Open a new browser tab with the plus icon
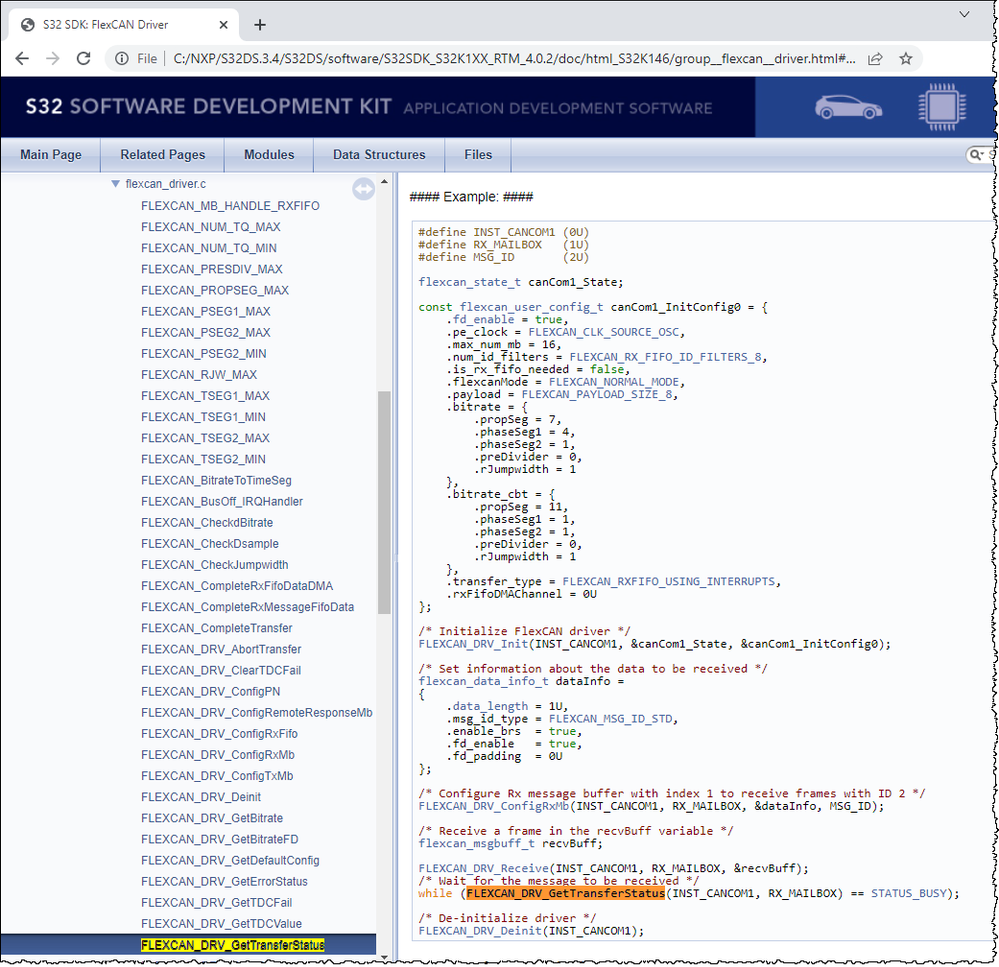 [x=260, y=24]
